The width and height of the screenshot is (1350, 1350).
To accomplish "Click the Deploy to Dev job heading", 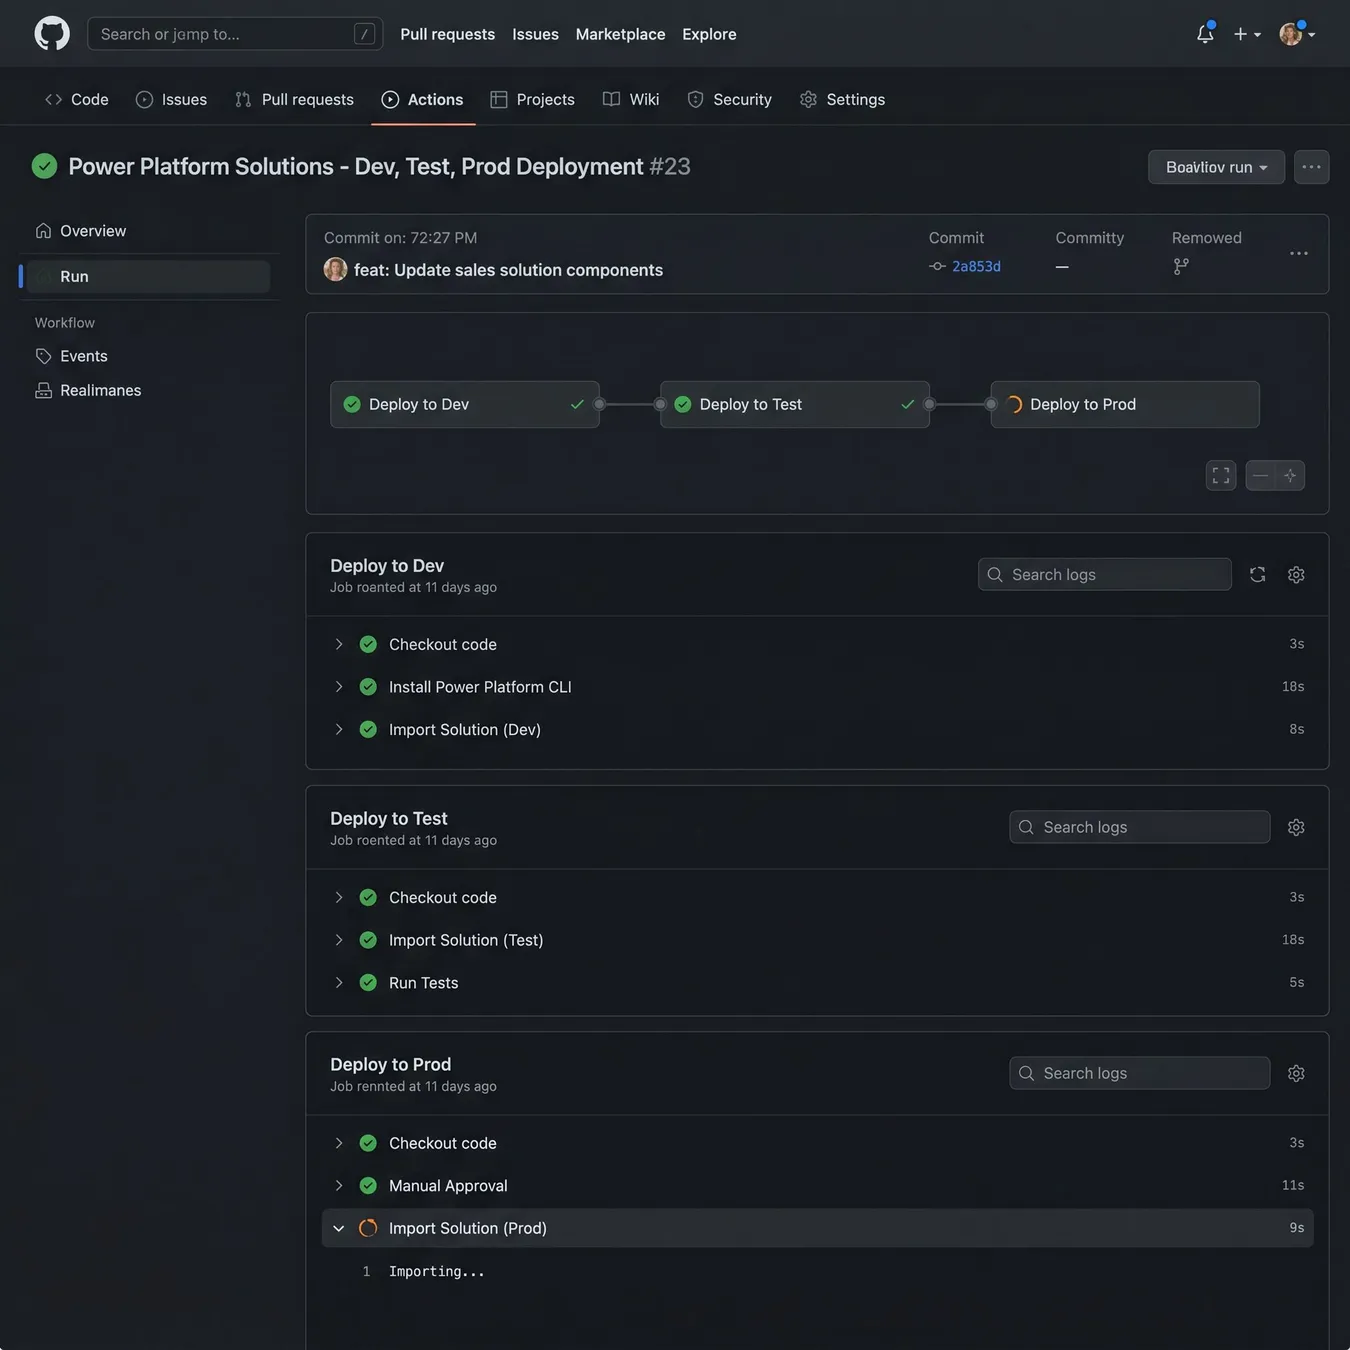I will coord(387,566).
